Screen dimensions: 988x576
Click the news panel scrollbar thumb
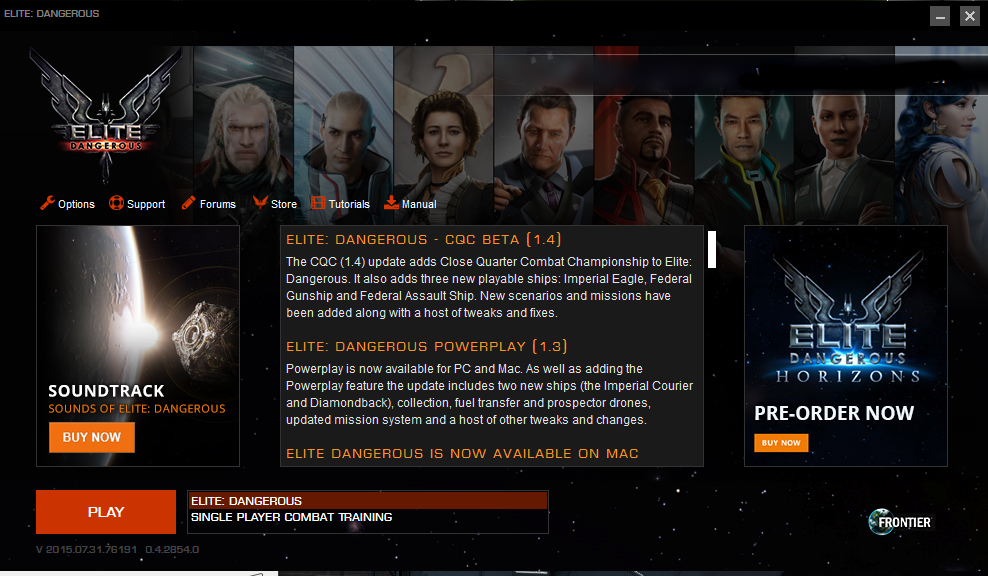(x=712, y=250)
